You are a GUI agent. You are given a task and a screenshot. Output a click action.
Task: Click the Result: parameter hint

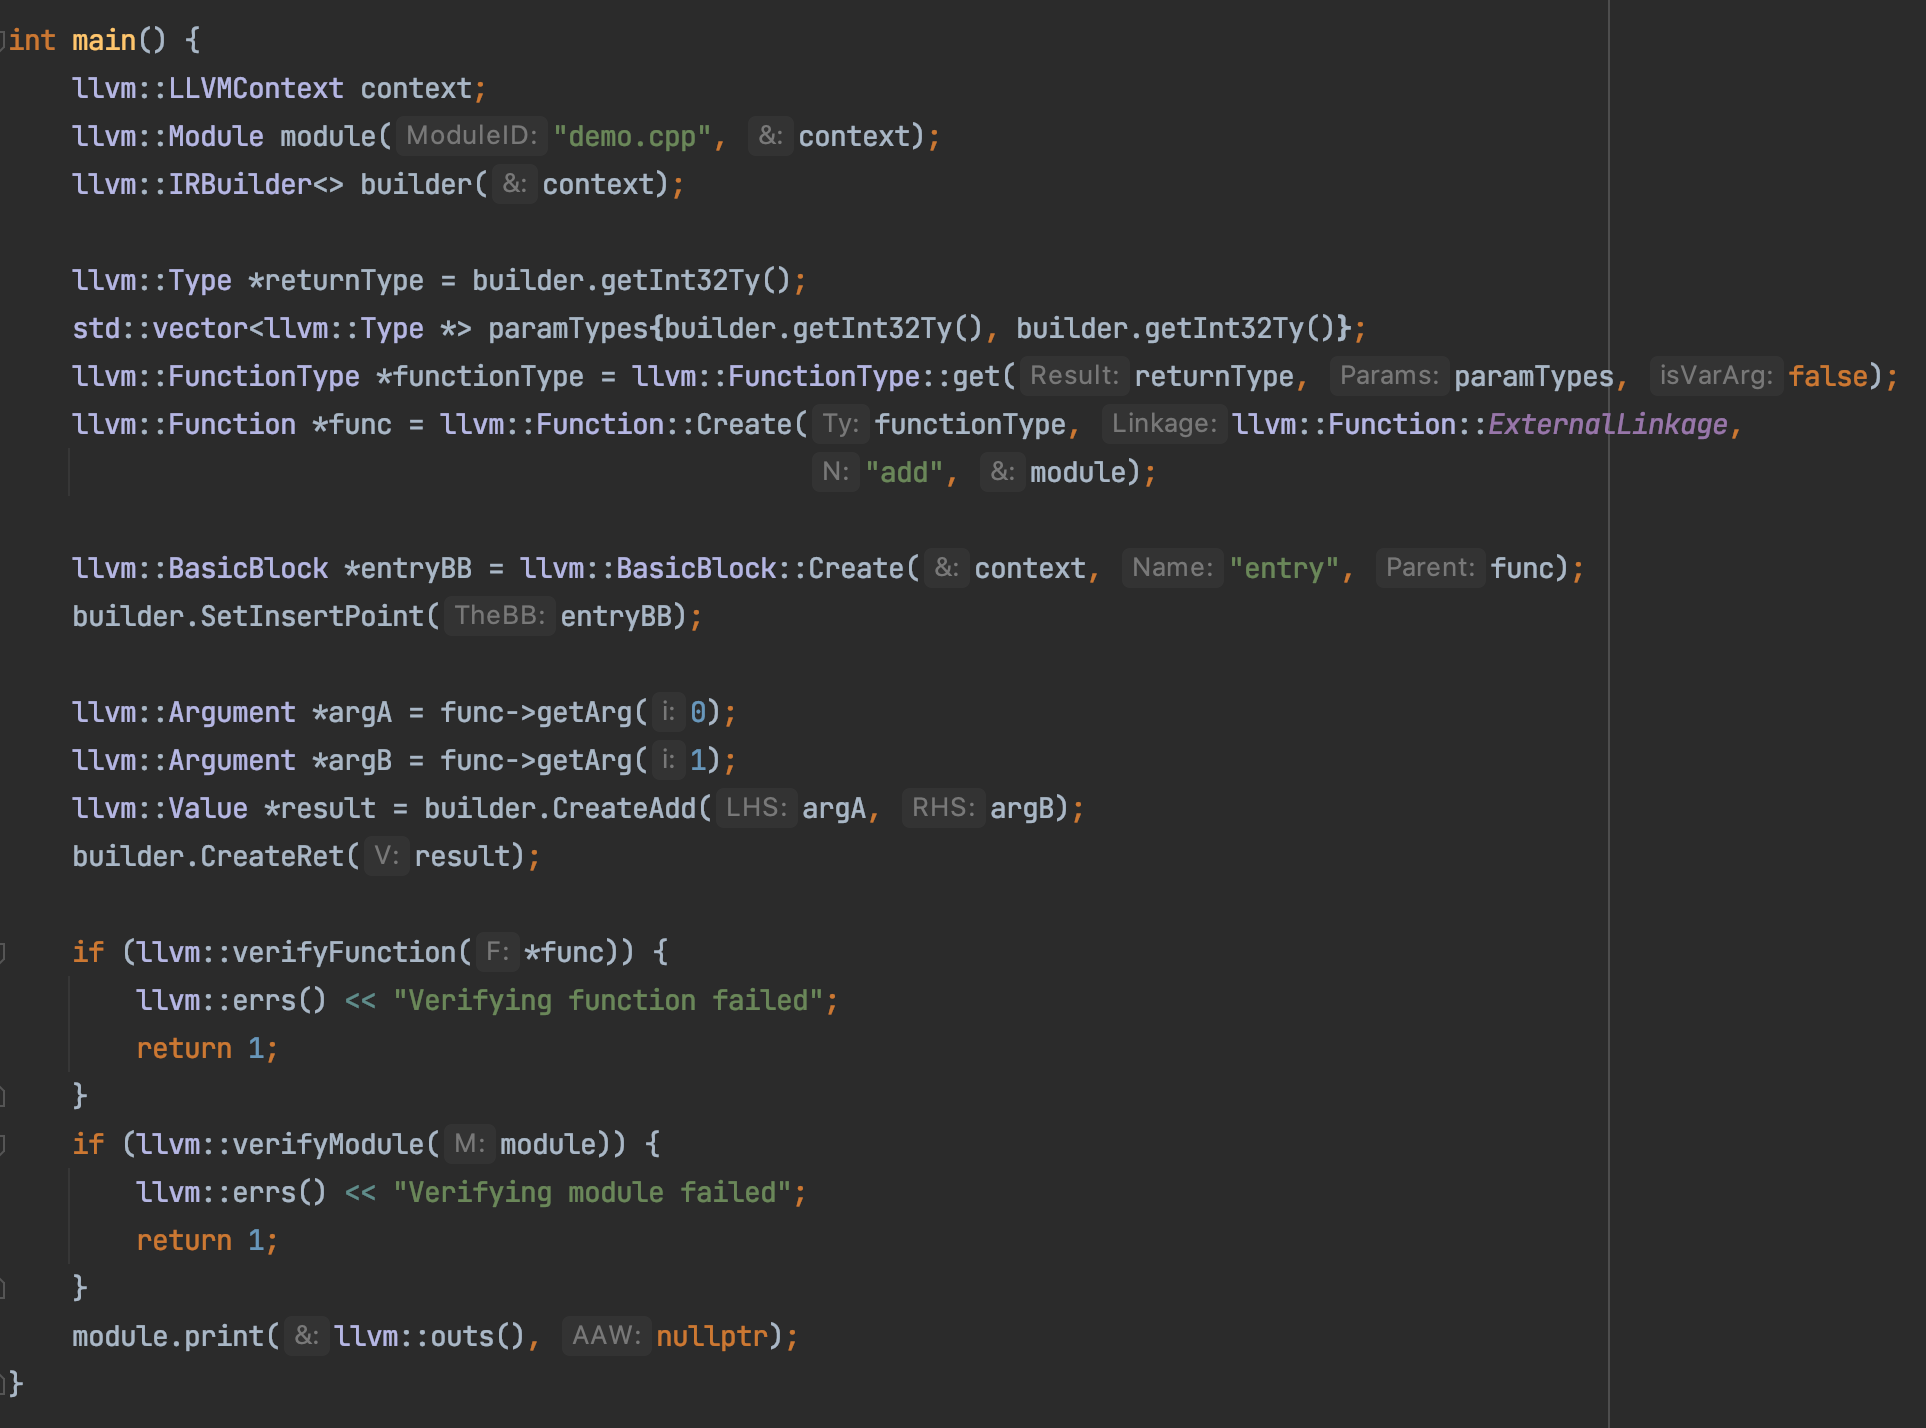(1074, 375)
